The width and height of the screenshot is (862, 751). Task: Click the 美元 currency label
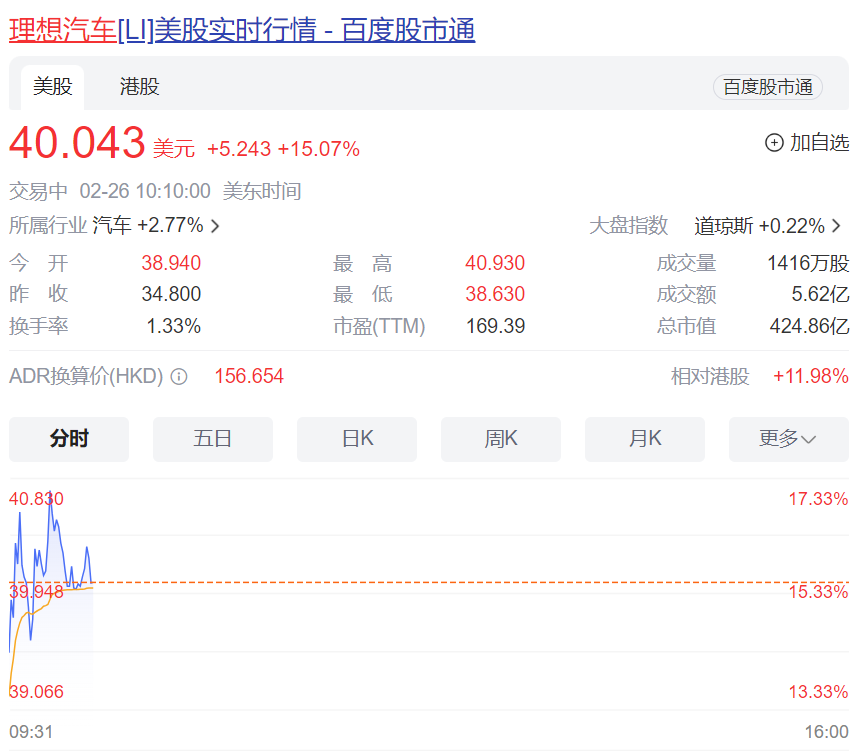[174, 149]
